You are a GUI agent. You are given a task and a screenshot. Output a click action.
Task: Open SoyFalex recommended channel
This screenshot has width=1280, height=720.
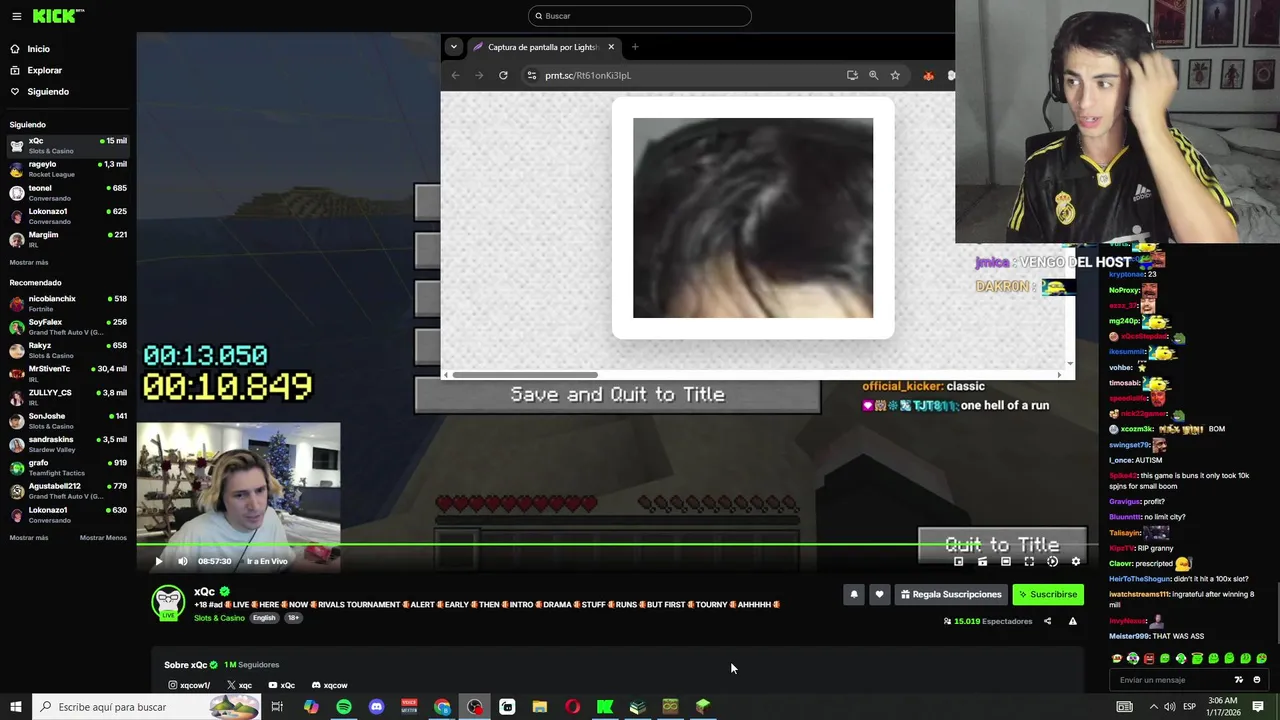click(68, 327)
